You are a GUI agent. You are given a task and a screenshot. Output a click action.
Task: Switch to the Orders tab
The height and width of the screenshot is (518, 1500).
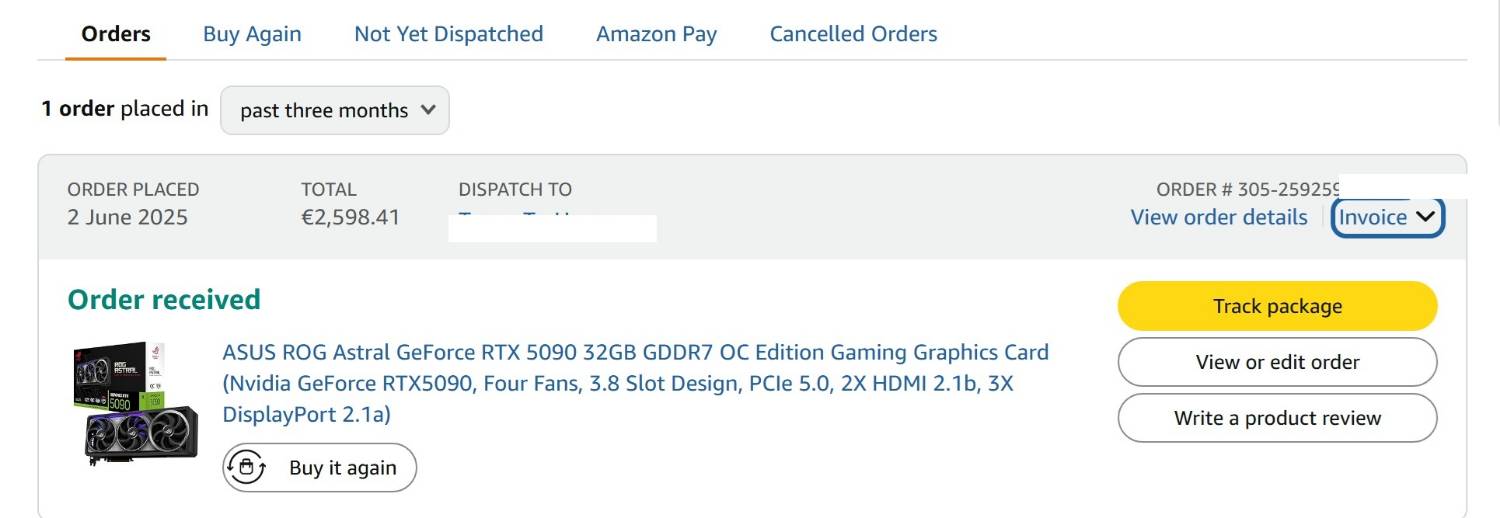point(116,34)
